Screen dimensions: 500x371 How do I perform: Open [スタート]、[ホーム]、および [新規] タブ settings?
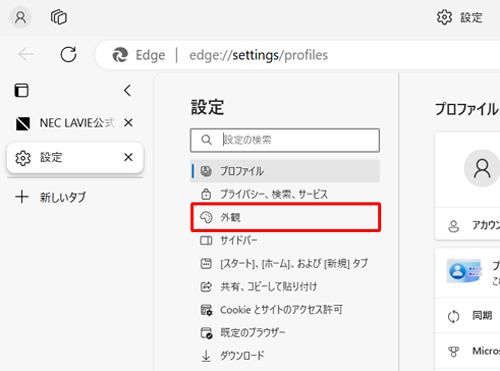pyautogui.click(x=285, y=264)
